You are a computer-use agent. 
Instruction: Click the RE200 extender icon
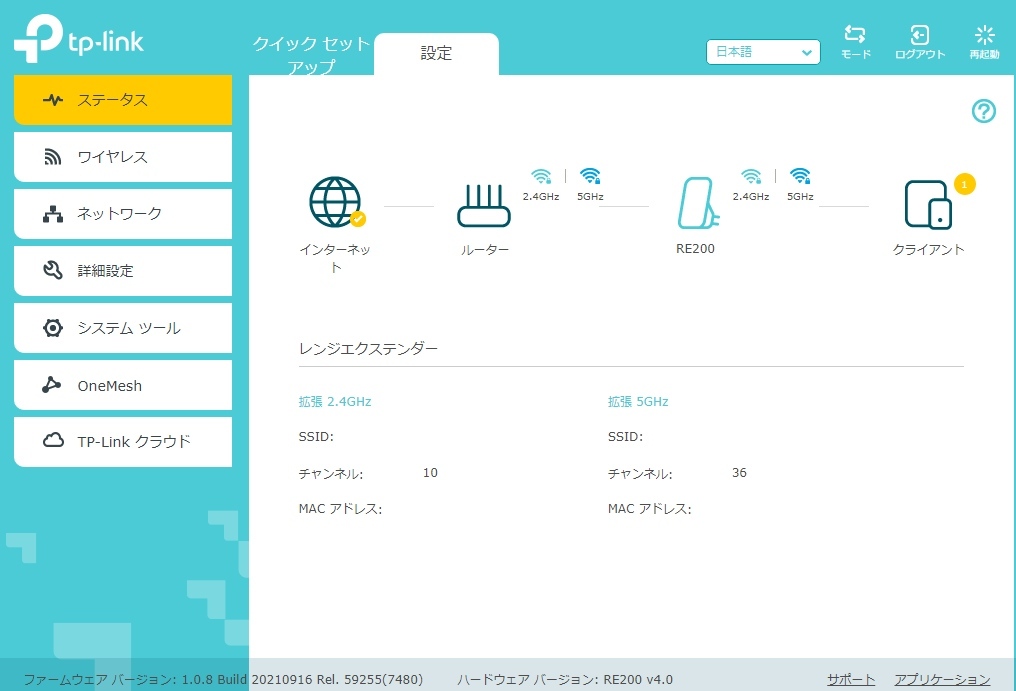click(x=695, y=203)
